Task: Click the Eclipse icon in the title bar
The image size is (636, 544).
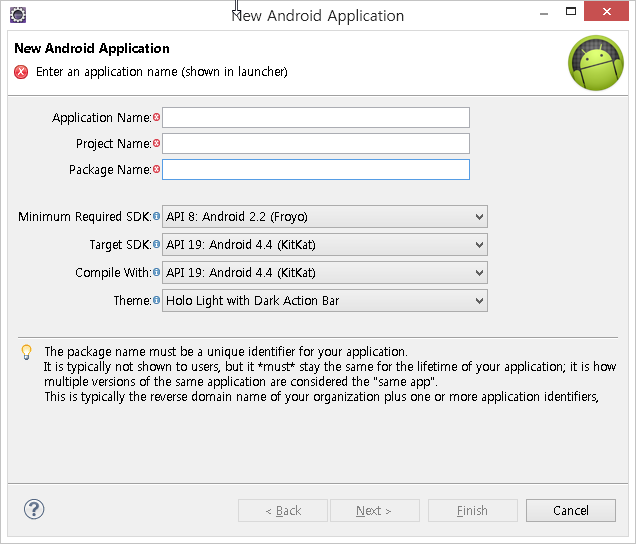Action: pos(18,15)
